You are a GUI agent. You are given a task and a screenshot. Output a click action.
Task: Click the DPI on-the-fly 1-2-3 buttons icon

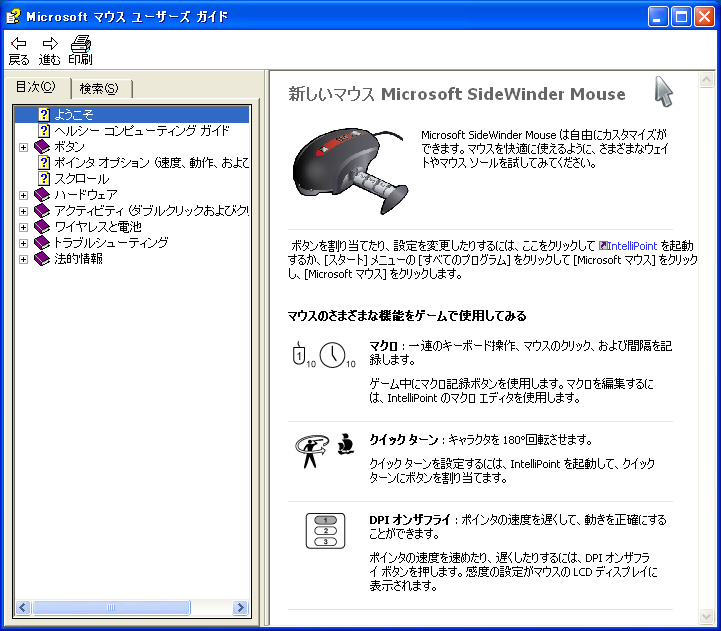coord(326,531)
